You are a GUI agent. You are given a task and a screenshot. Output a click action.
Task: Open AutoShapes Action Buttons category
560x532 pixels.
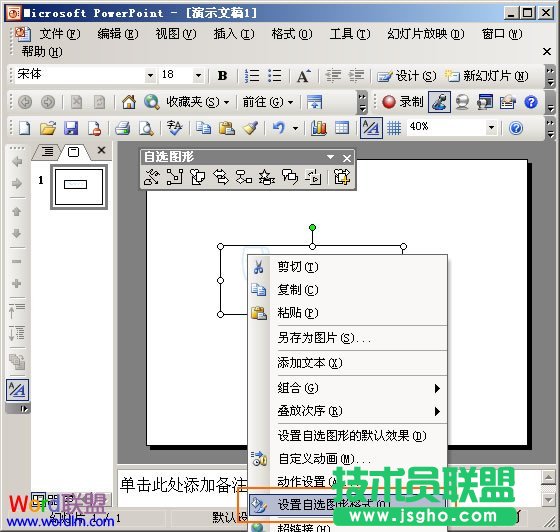[x=313, y=177]
